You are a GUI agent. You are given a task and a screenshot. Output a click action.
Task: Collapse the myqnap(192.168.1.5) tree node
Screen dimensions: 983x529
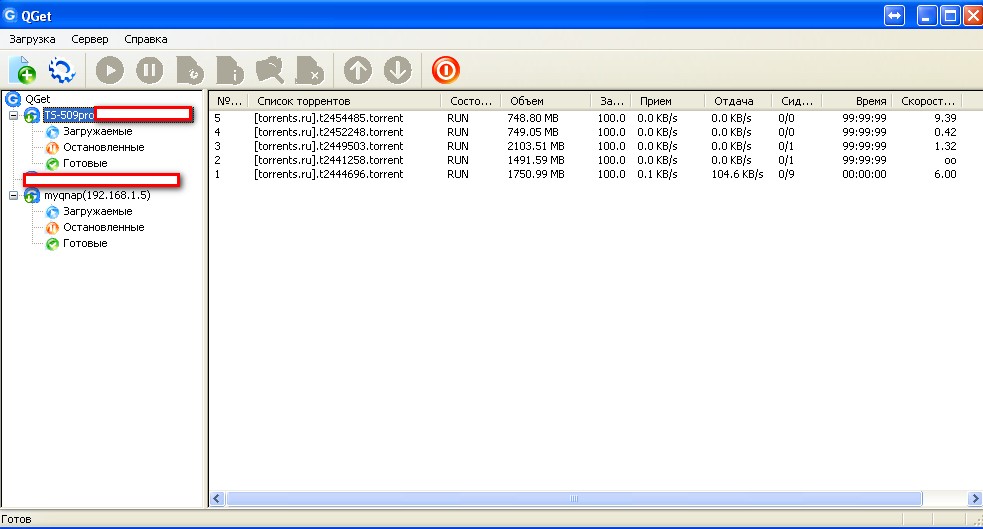pyautogui.click(x=14, y=195)
